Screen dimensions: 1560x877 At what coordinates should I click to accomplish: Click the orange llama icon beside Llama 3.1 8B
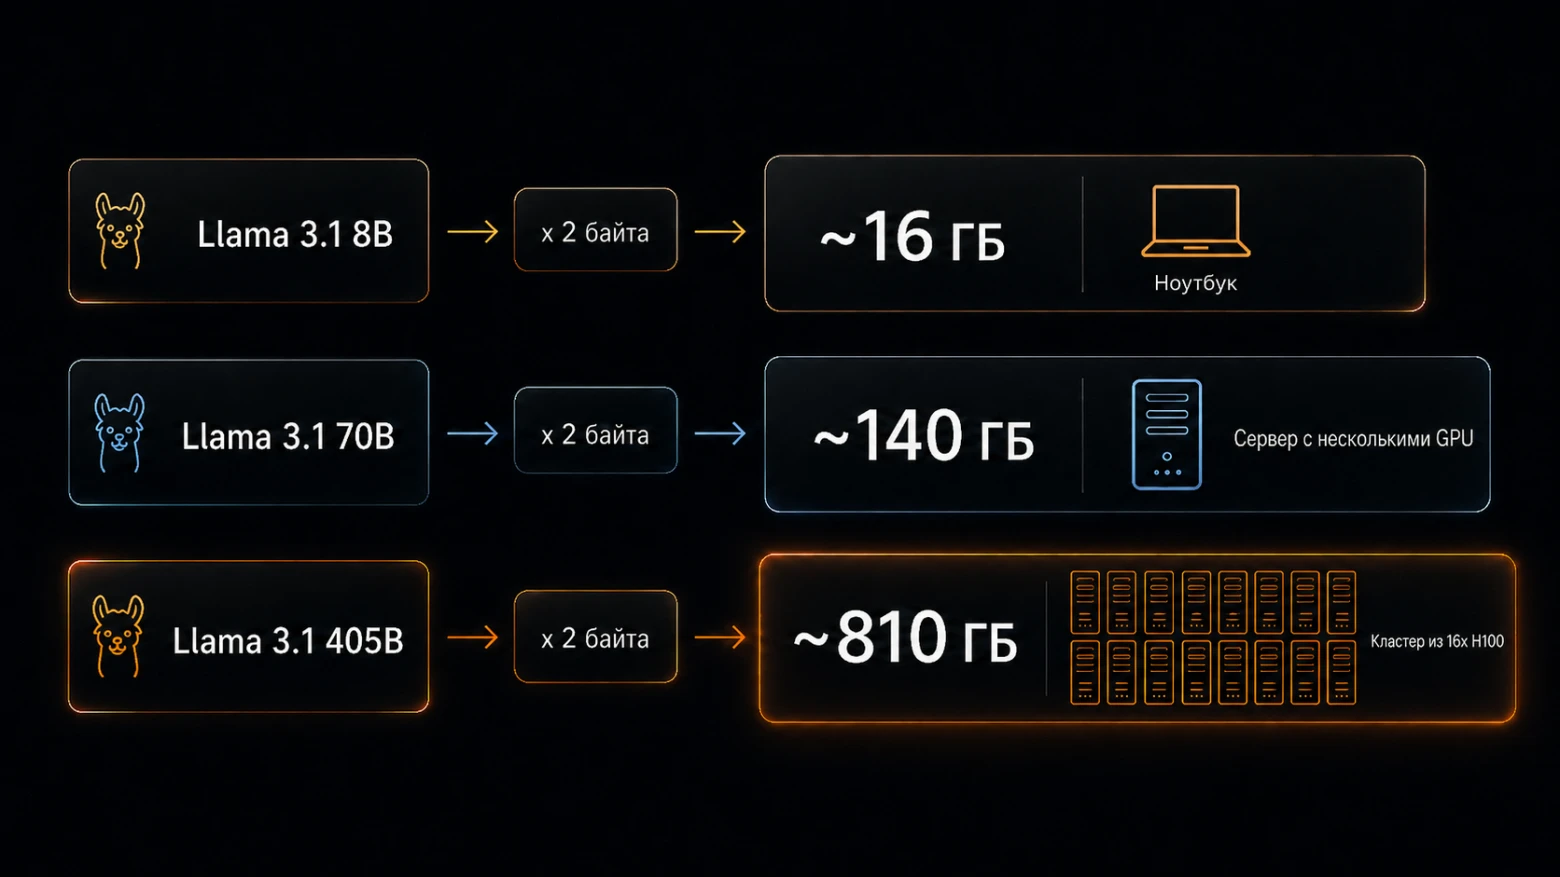pos(120,231)
